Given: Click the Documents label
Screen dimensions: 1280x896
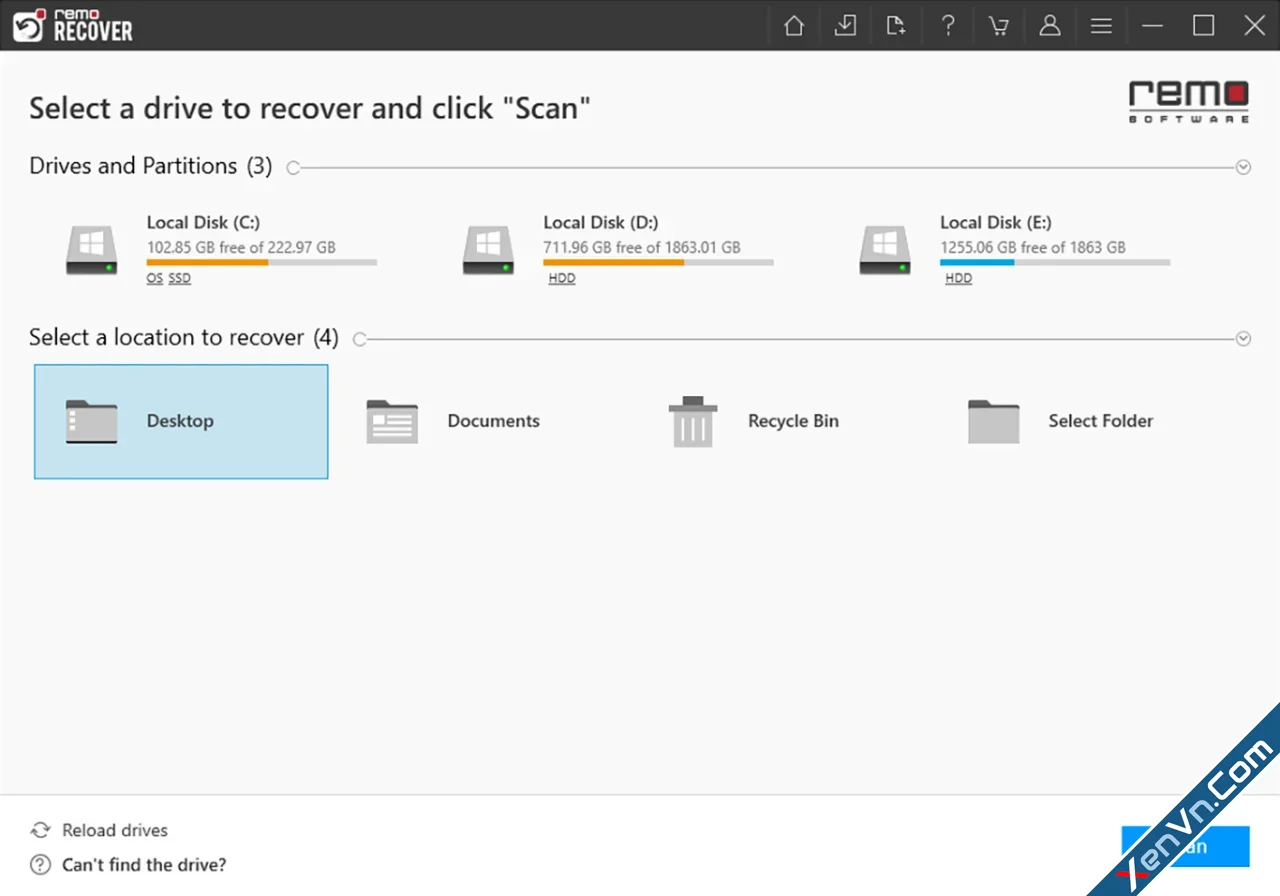Looking at the screenshot, I should pyautogui.click(x=493, y=421).
